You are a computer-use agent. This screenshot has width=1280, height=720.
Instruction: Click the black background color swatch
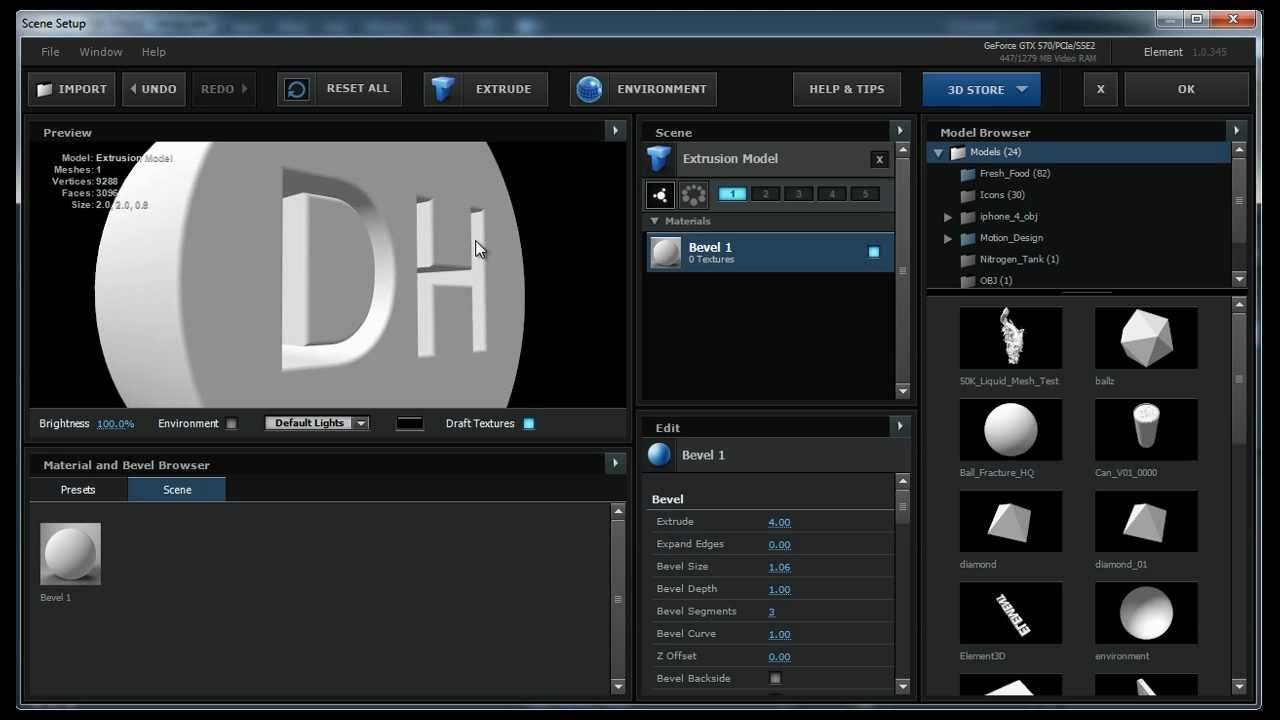pyautogui.click(x=410, y=424)
